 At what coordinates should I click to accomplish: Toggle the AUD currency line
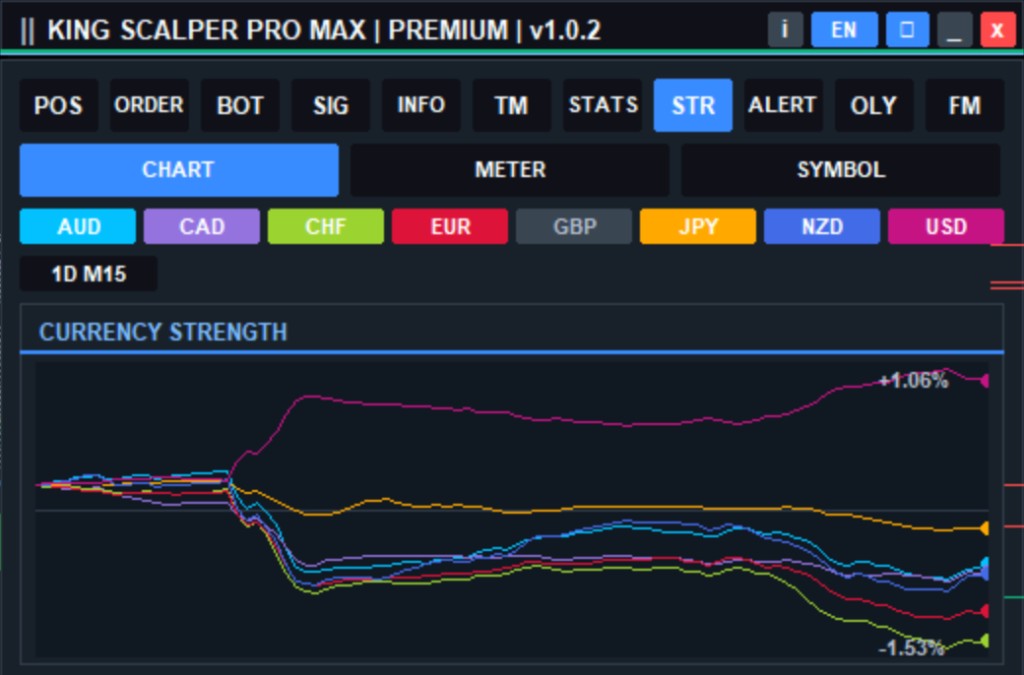coord(78,227)
